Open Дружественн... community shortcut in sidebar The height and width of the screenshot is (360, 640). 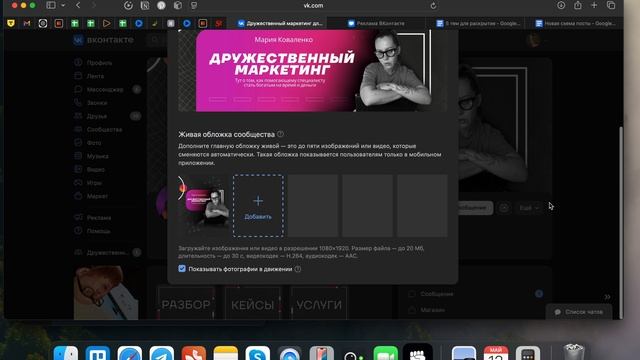[x=108, y=253]
